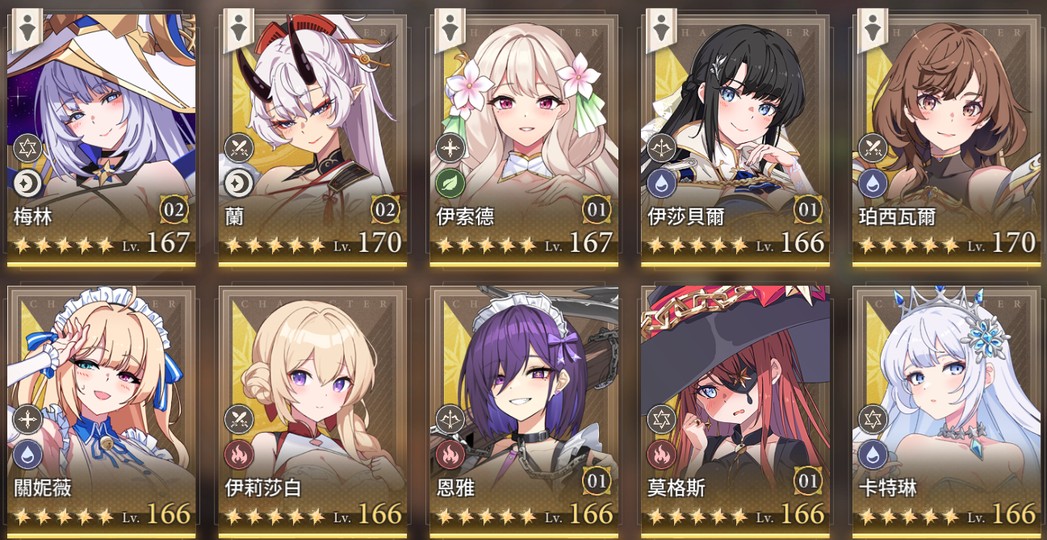Click crossed swords class icon on 蘭

(x=239, y=148)
